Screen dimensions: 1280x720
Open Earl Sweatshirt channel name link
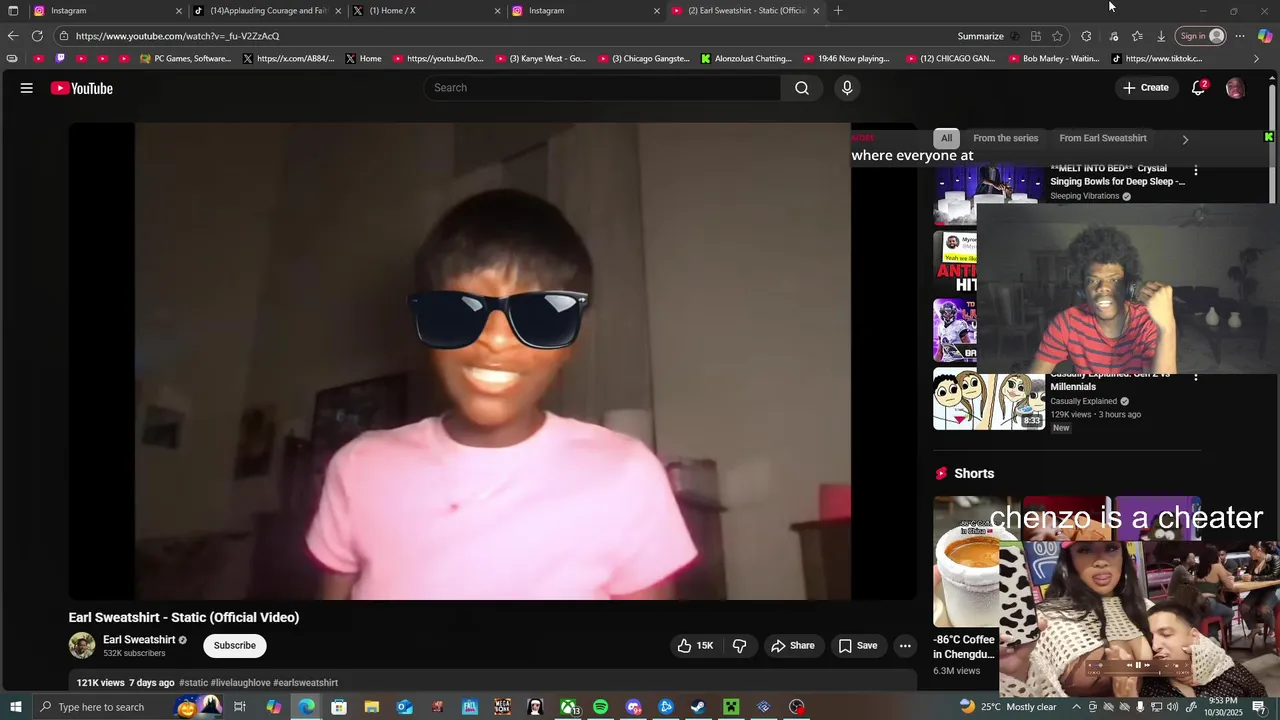[139, 640]
